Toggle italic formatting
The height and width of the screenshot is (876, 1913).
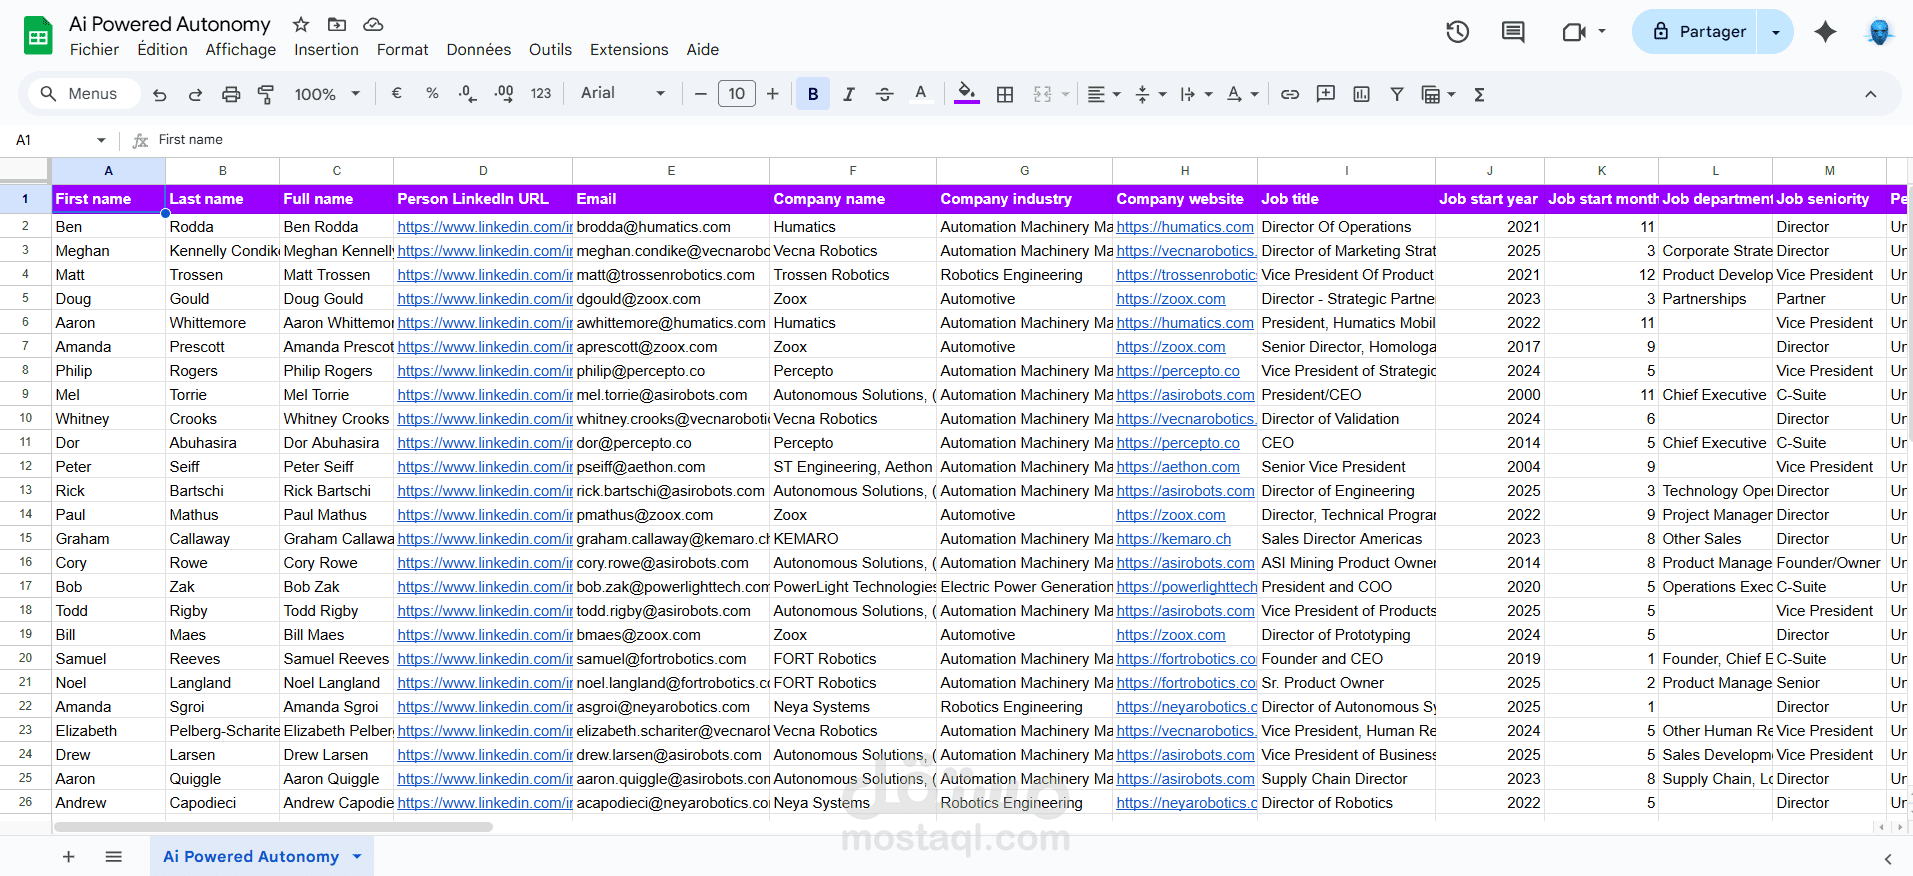(x=849, y=94)
